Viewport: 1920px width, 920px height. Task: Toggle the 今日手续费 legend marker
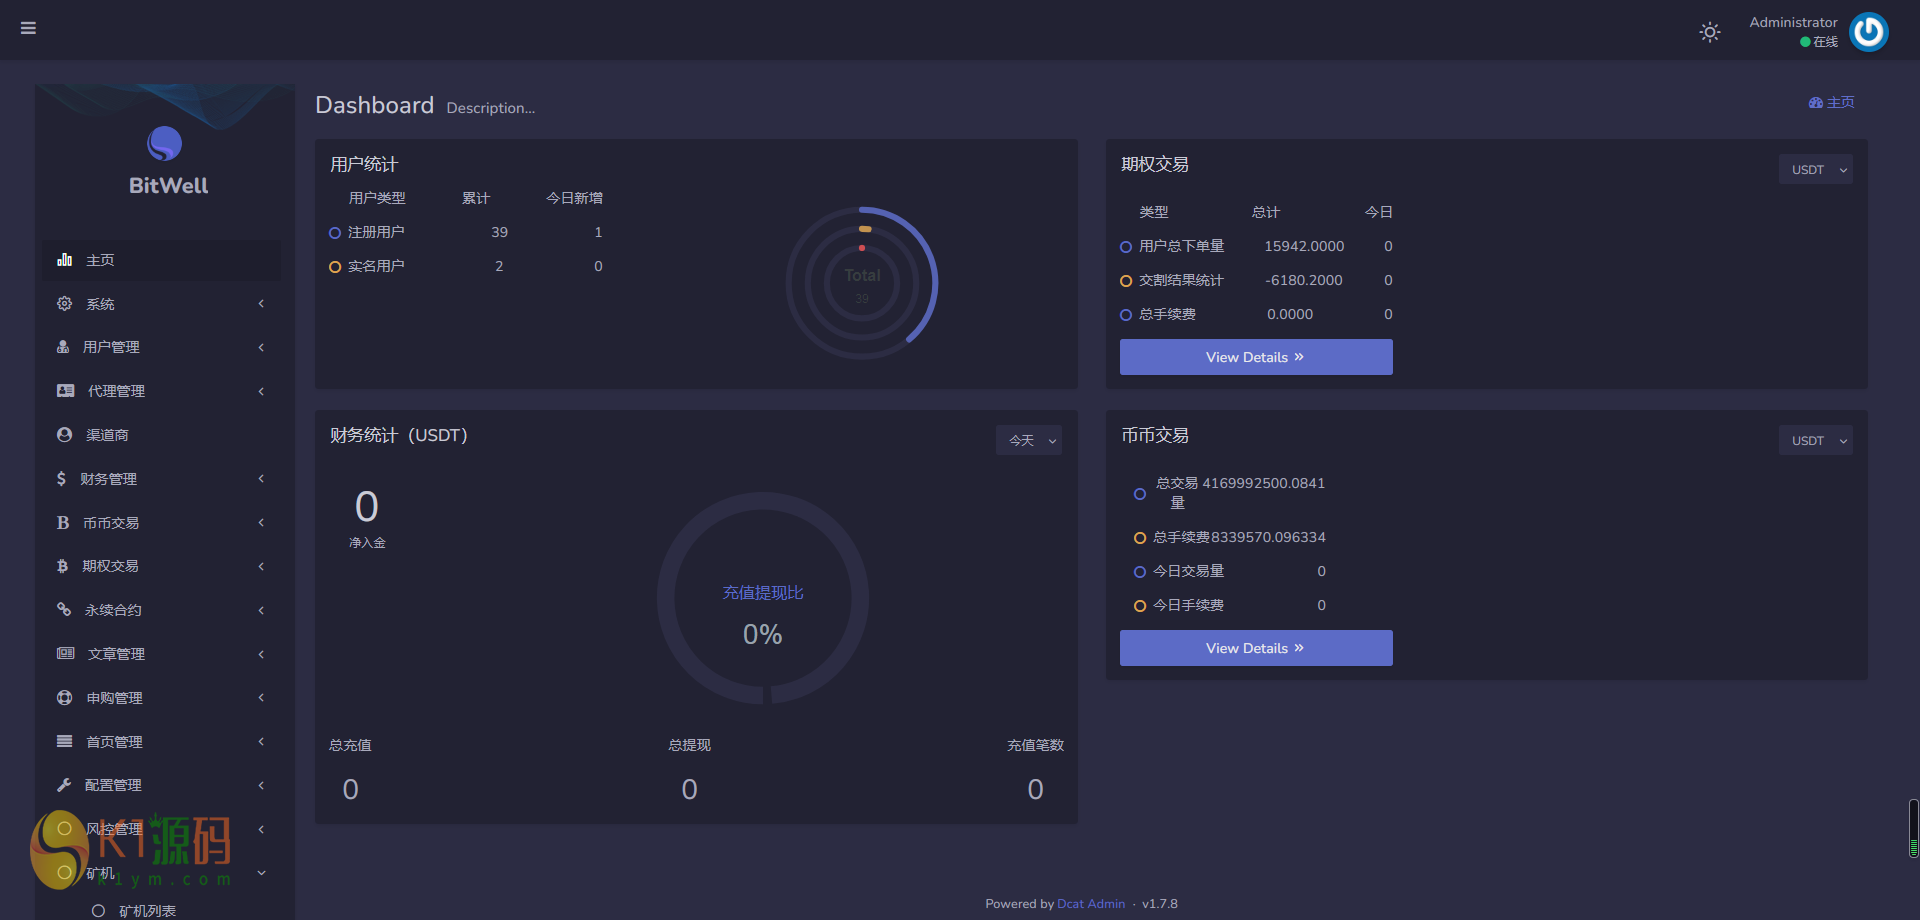coord(1140,606)
